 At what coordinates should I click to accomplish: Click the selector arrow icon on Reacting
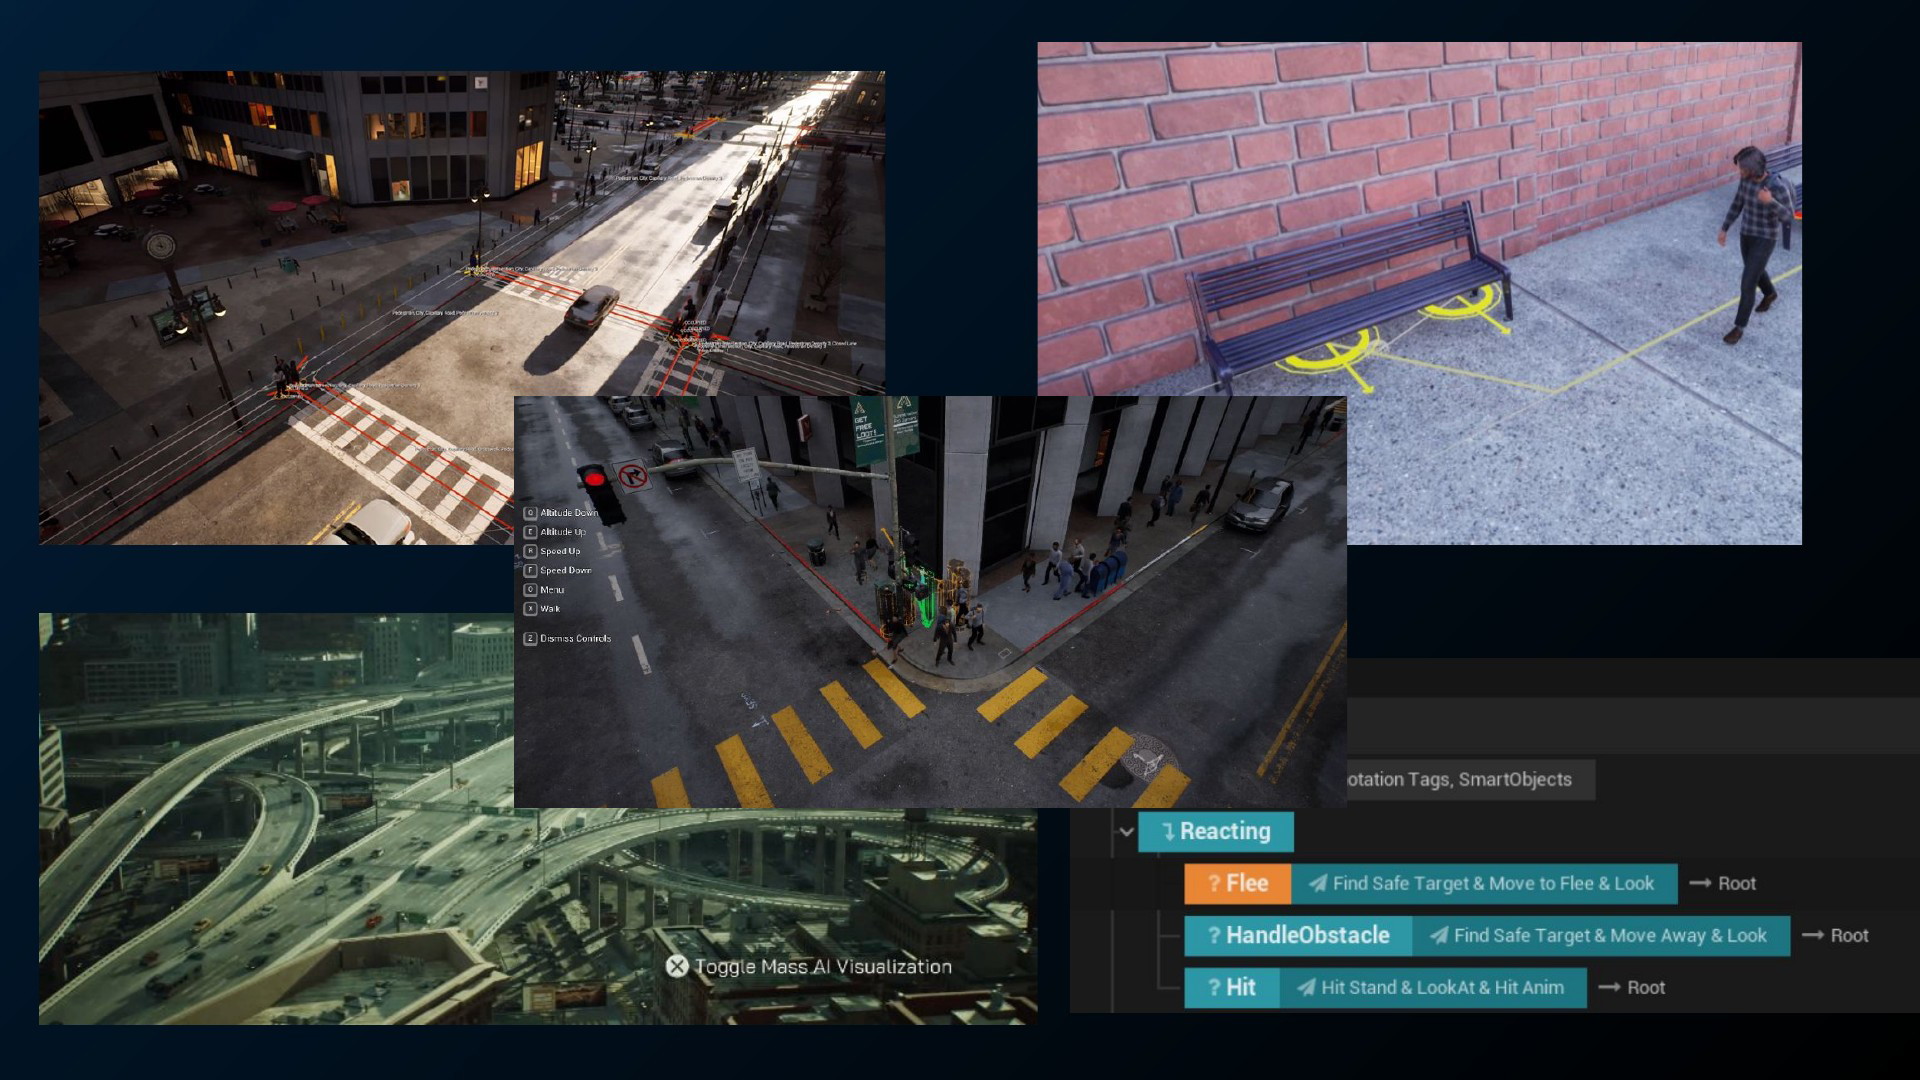point(1167,832)
